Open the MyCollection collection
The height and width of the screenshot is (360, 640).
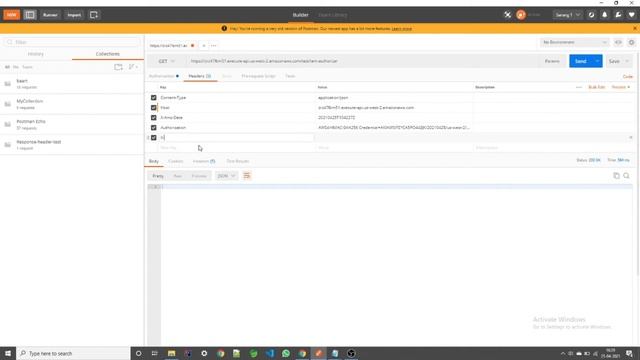(x=72, y=104)
